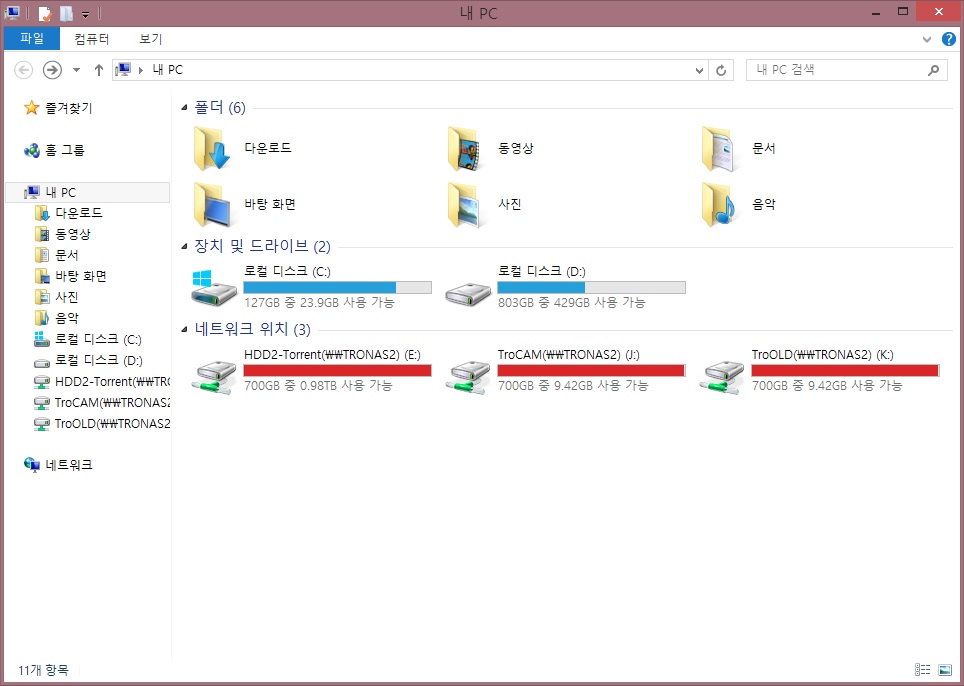Expand the ribbon with the chevron
Image resolution: width=964 pixels, height=686 pixels.
[926, 39]
